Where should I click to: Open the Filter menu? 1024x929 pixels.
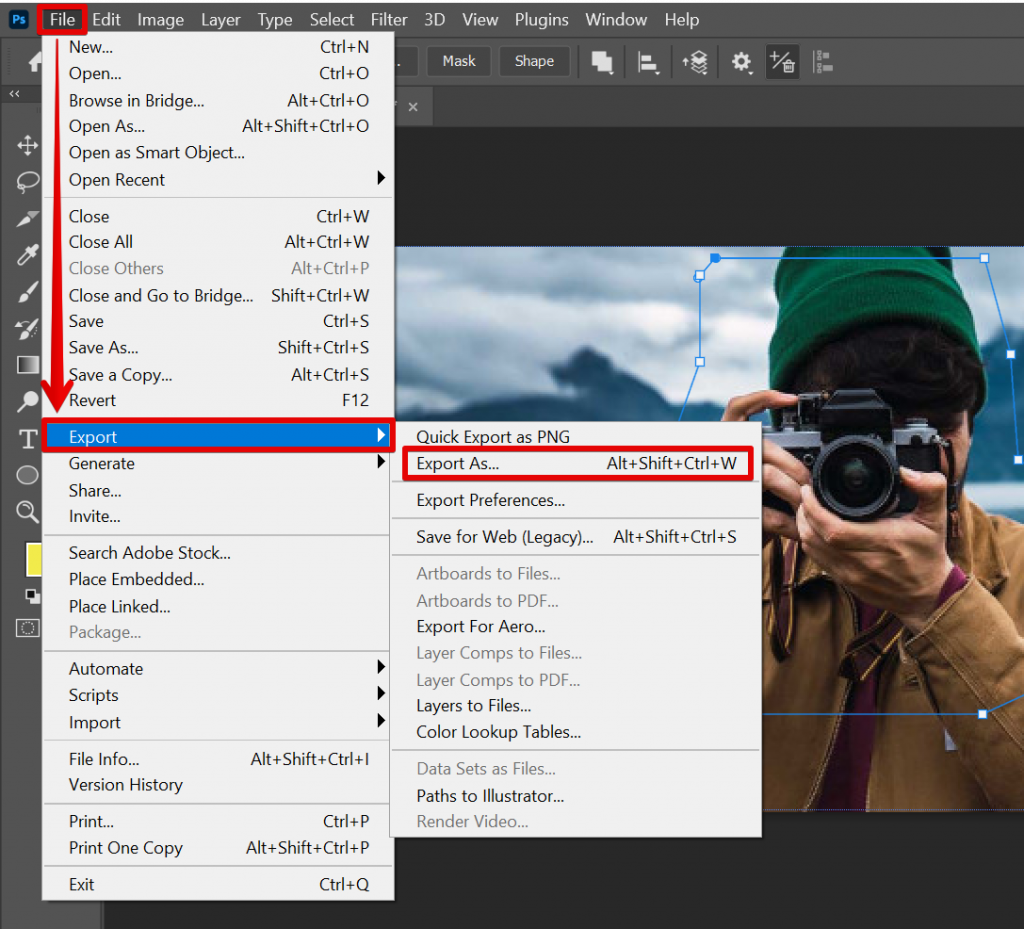coord(389,20)
